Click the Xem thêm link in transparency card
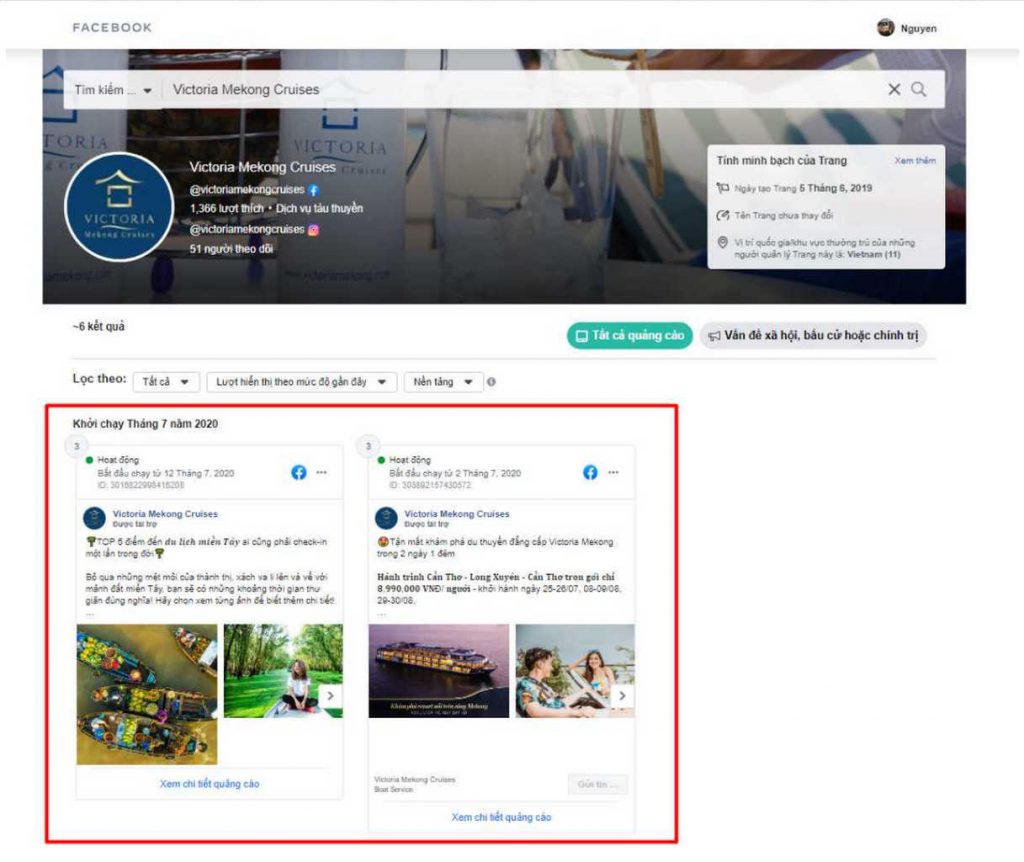 tap(915, 161)
